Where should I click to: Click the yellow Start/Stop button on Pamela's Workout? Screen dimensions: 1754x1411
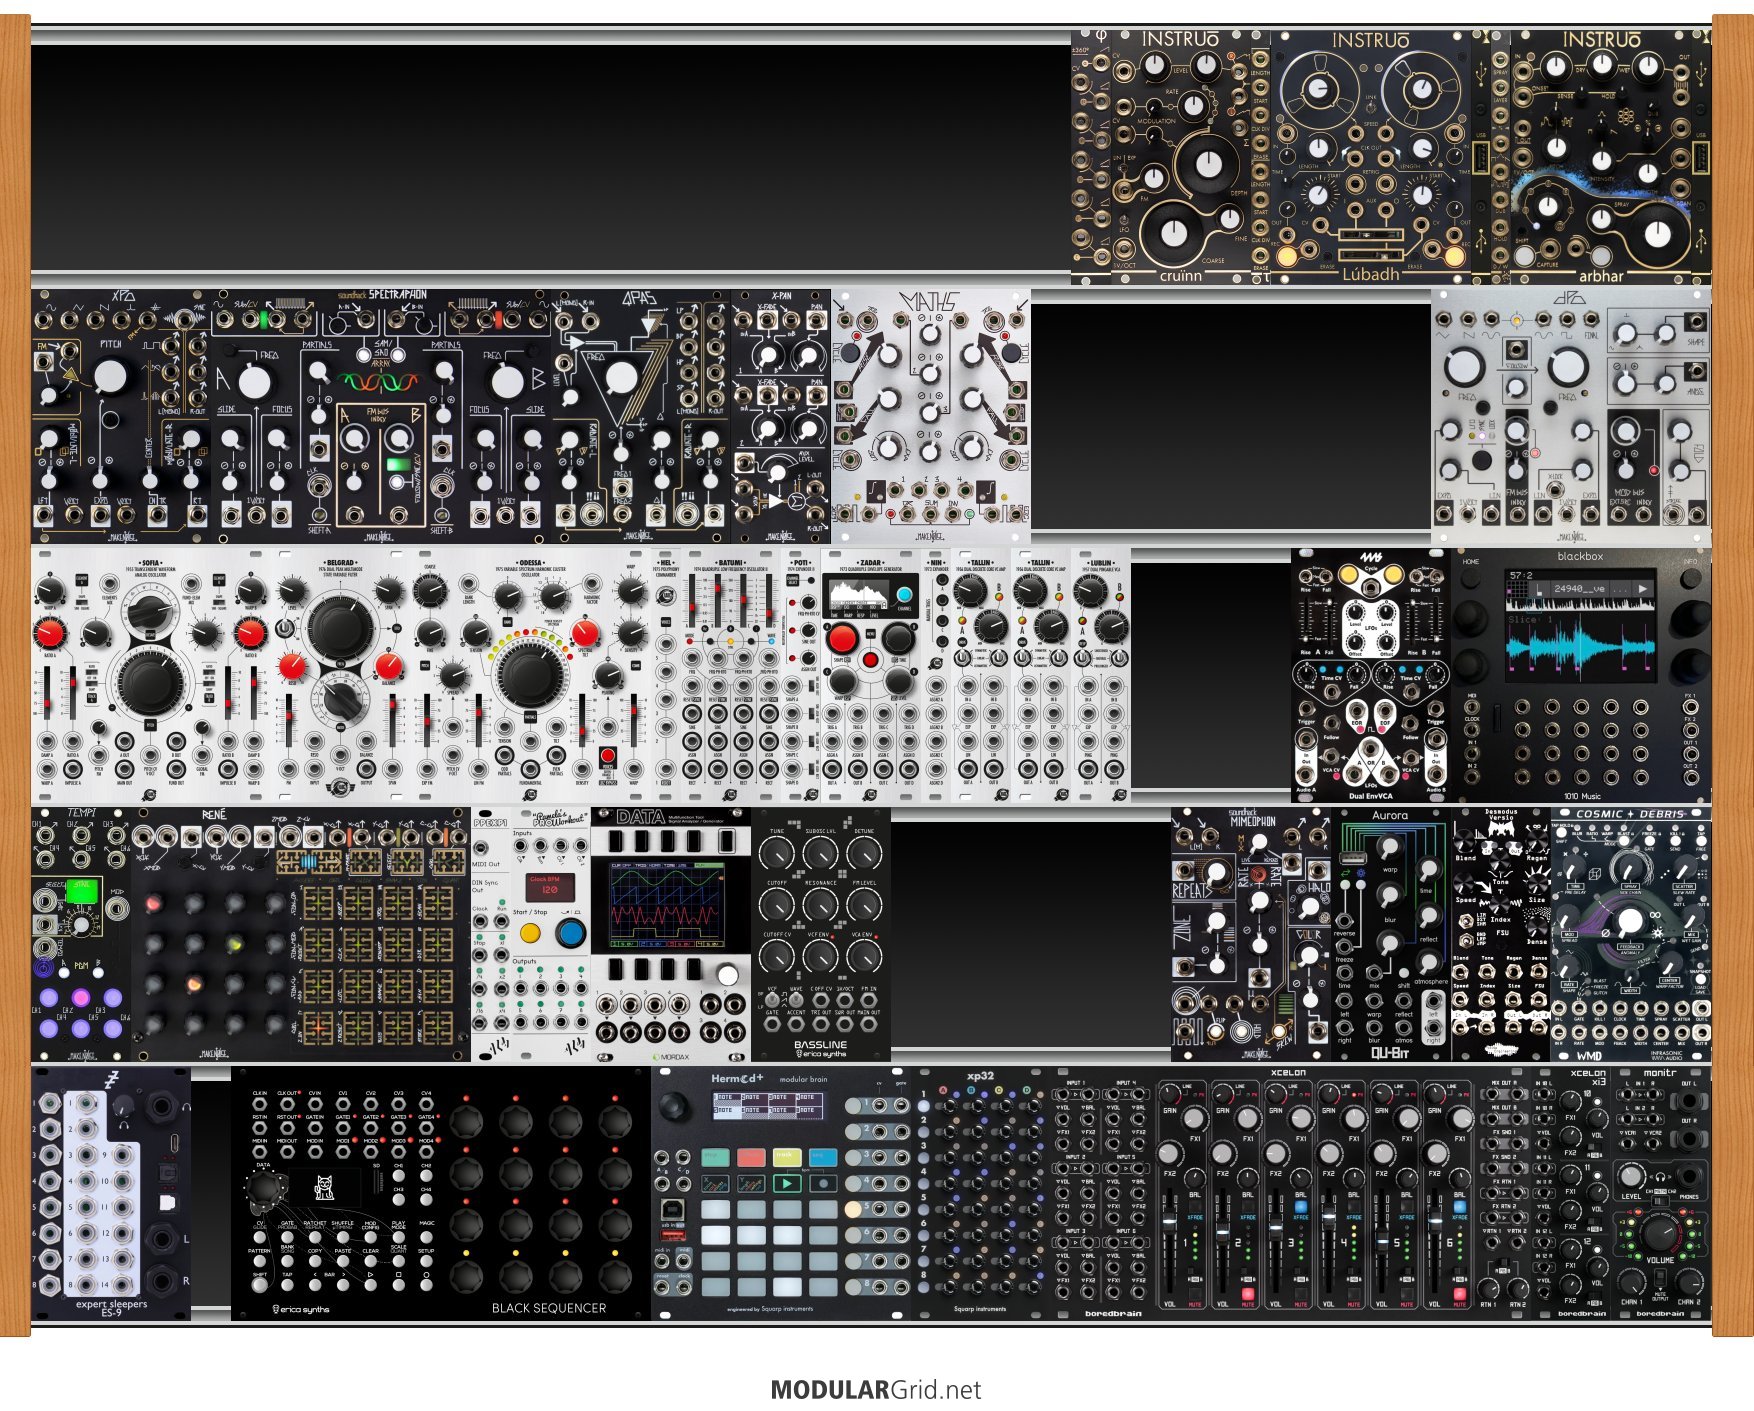click(x=530, y=932)
